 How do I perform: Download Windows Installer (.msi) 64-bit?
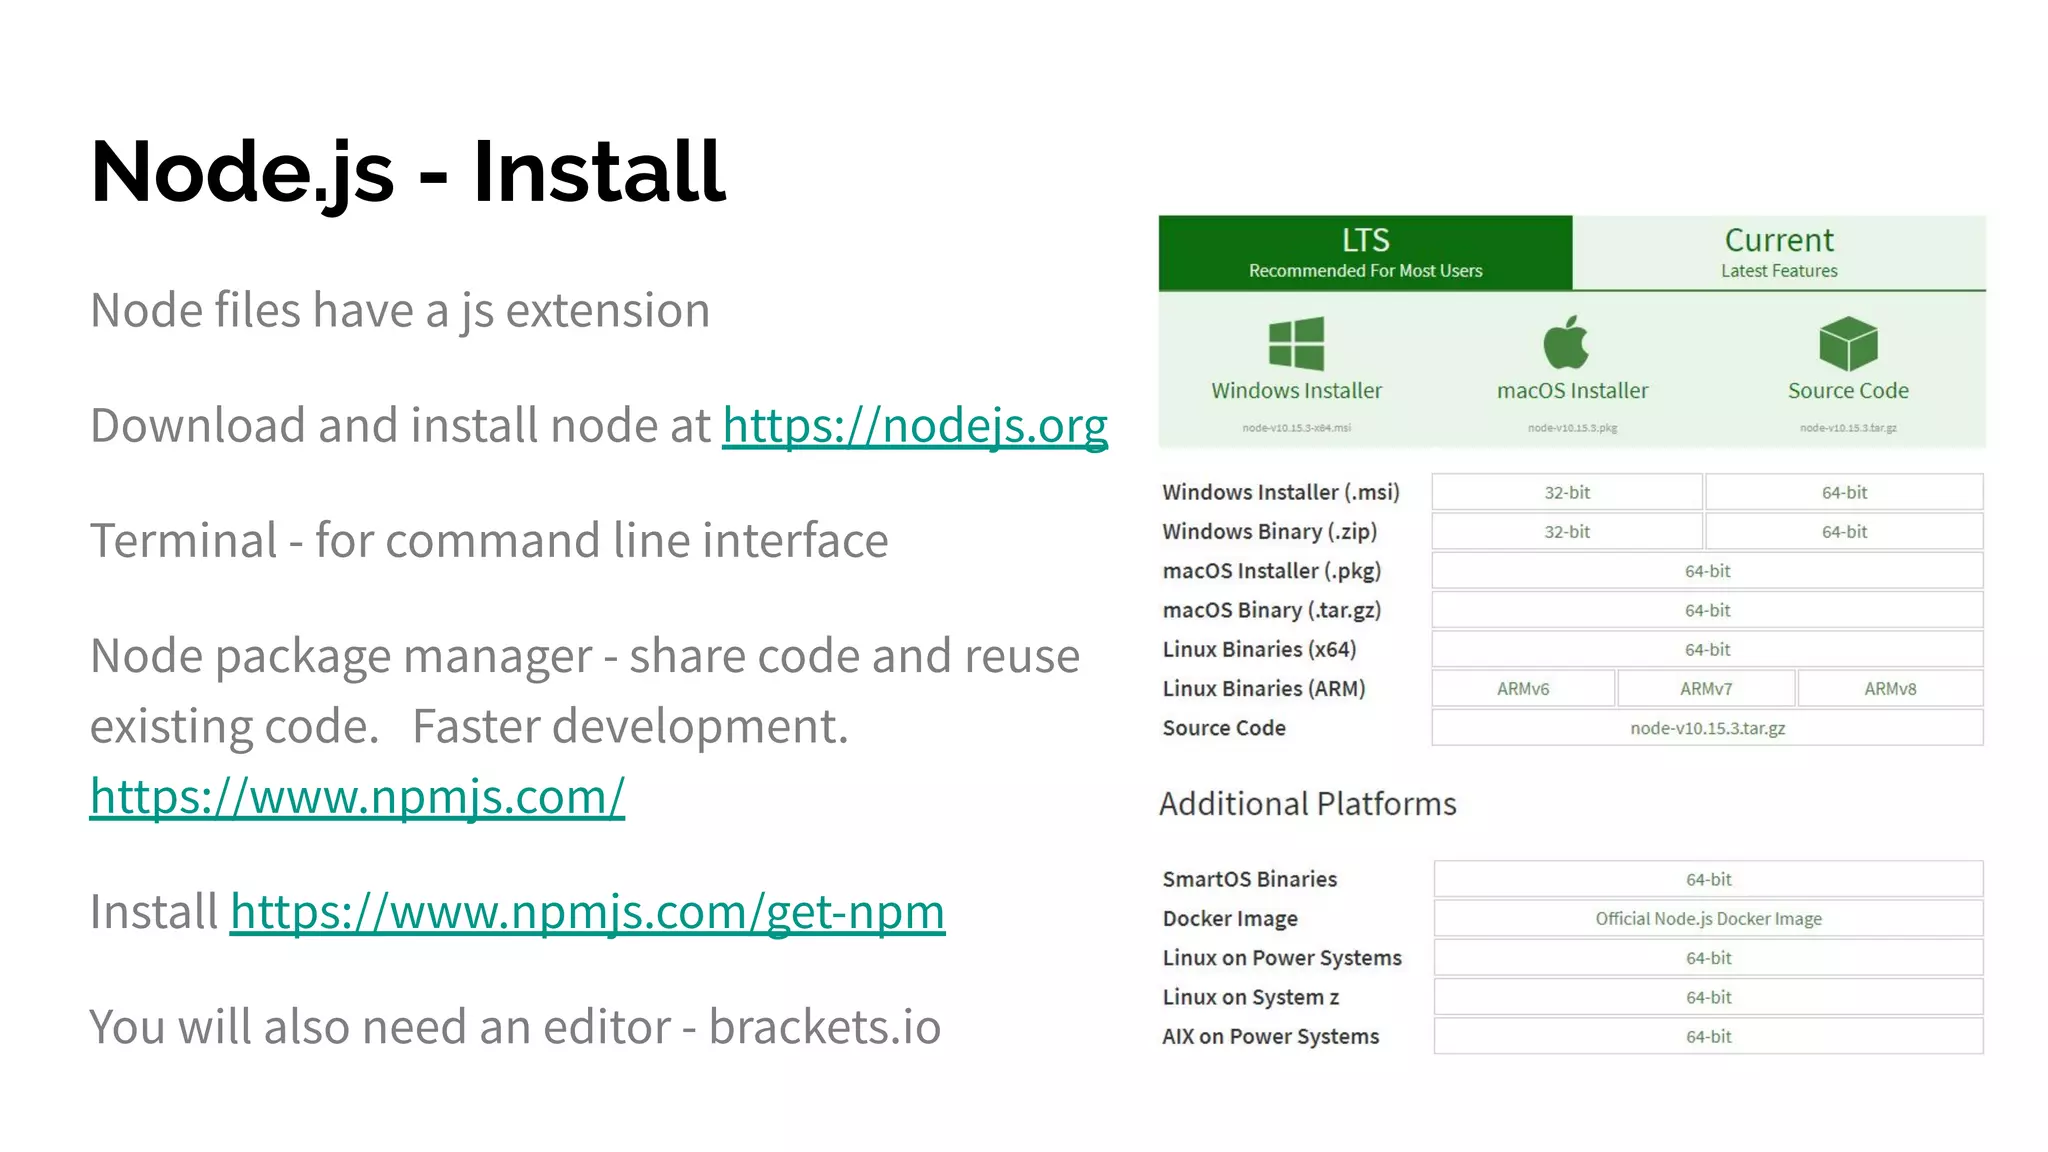pyautogui.click(x=1844, y=492)
